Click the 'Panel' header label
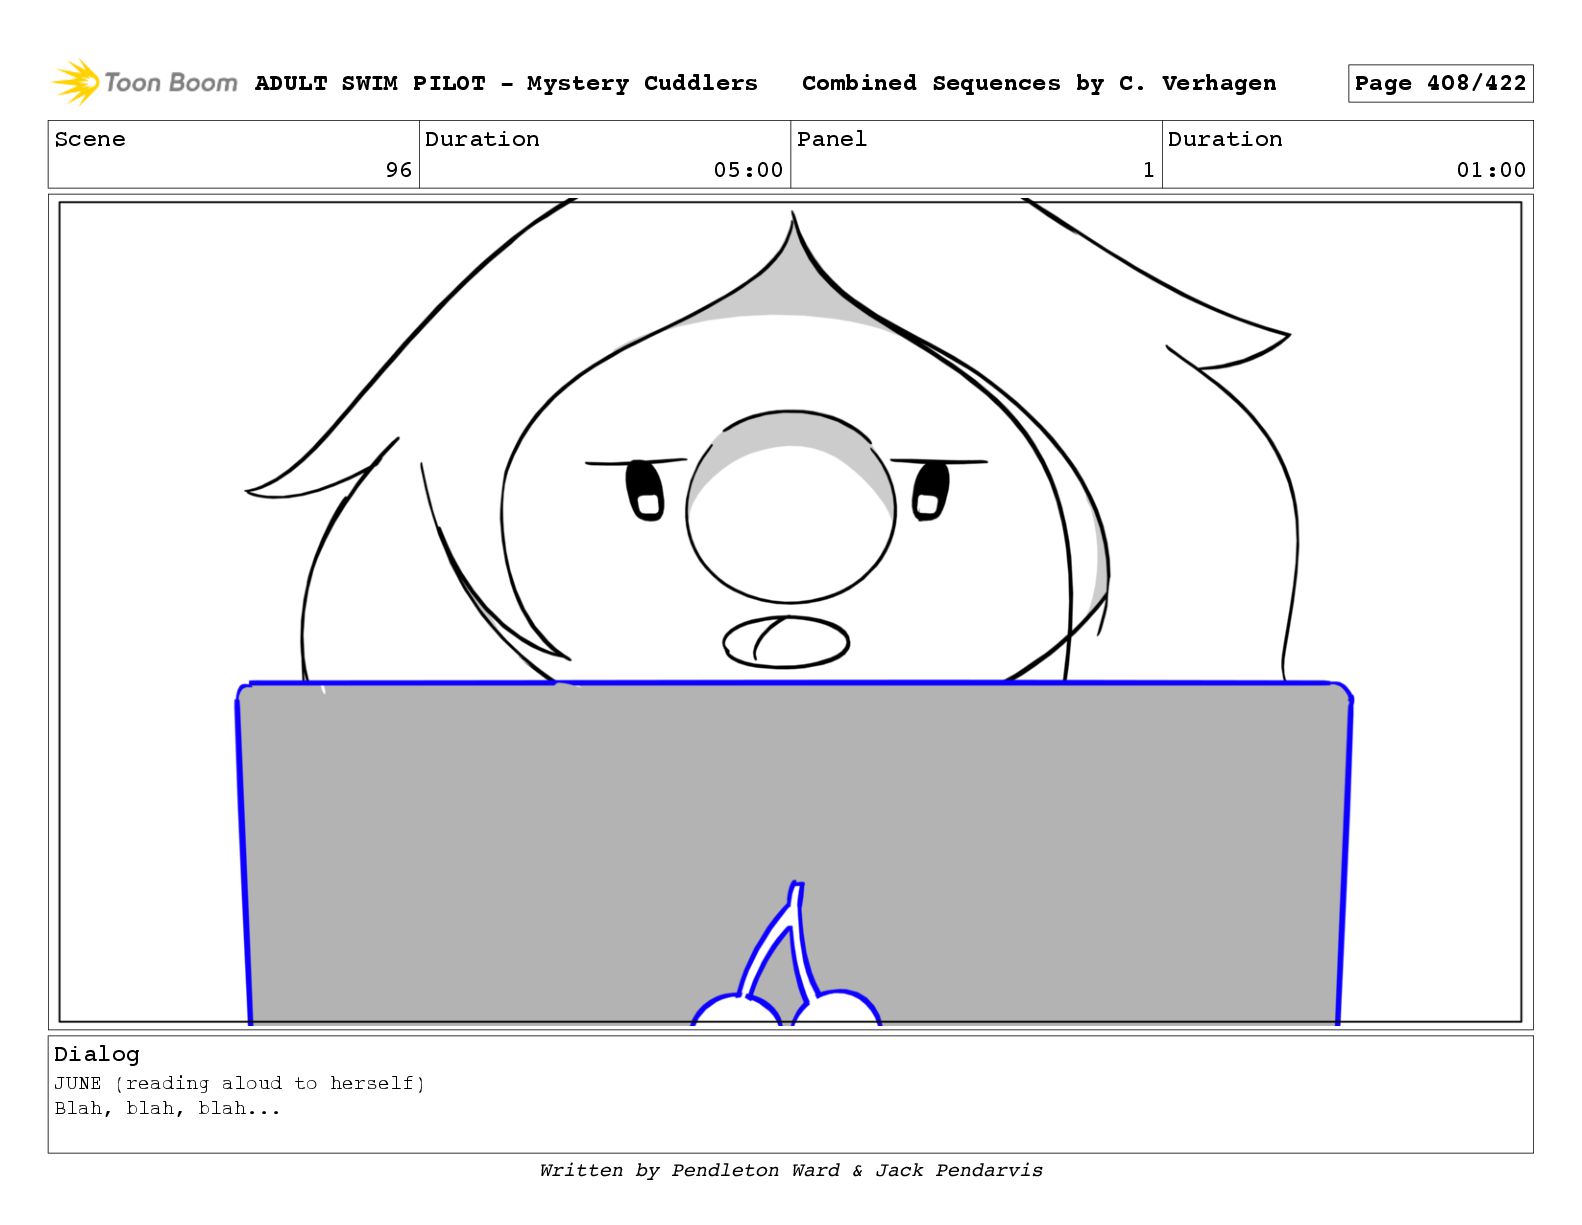This screenshot has height=1225, width=1582. point(832,139)
